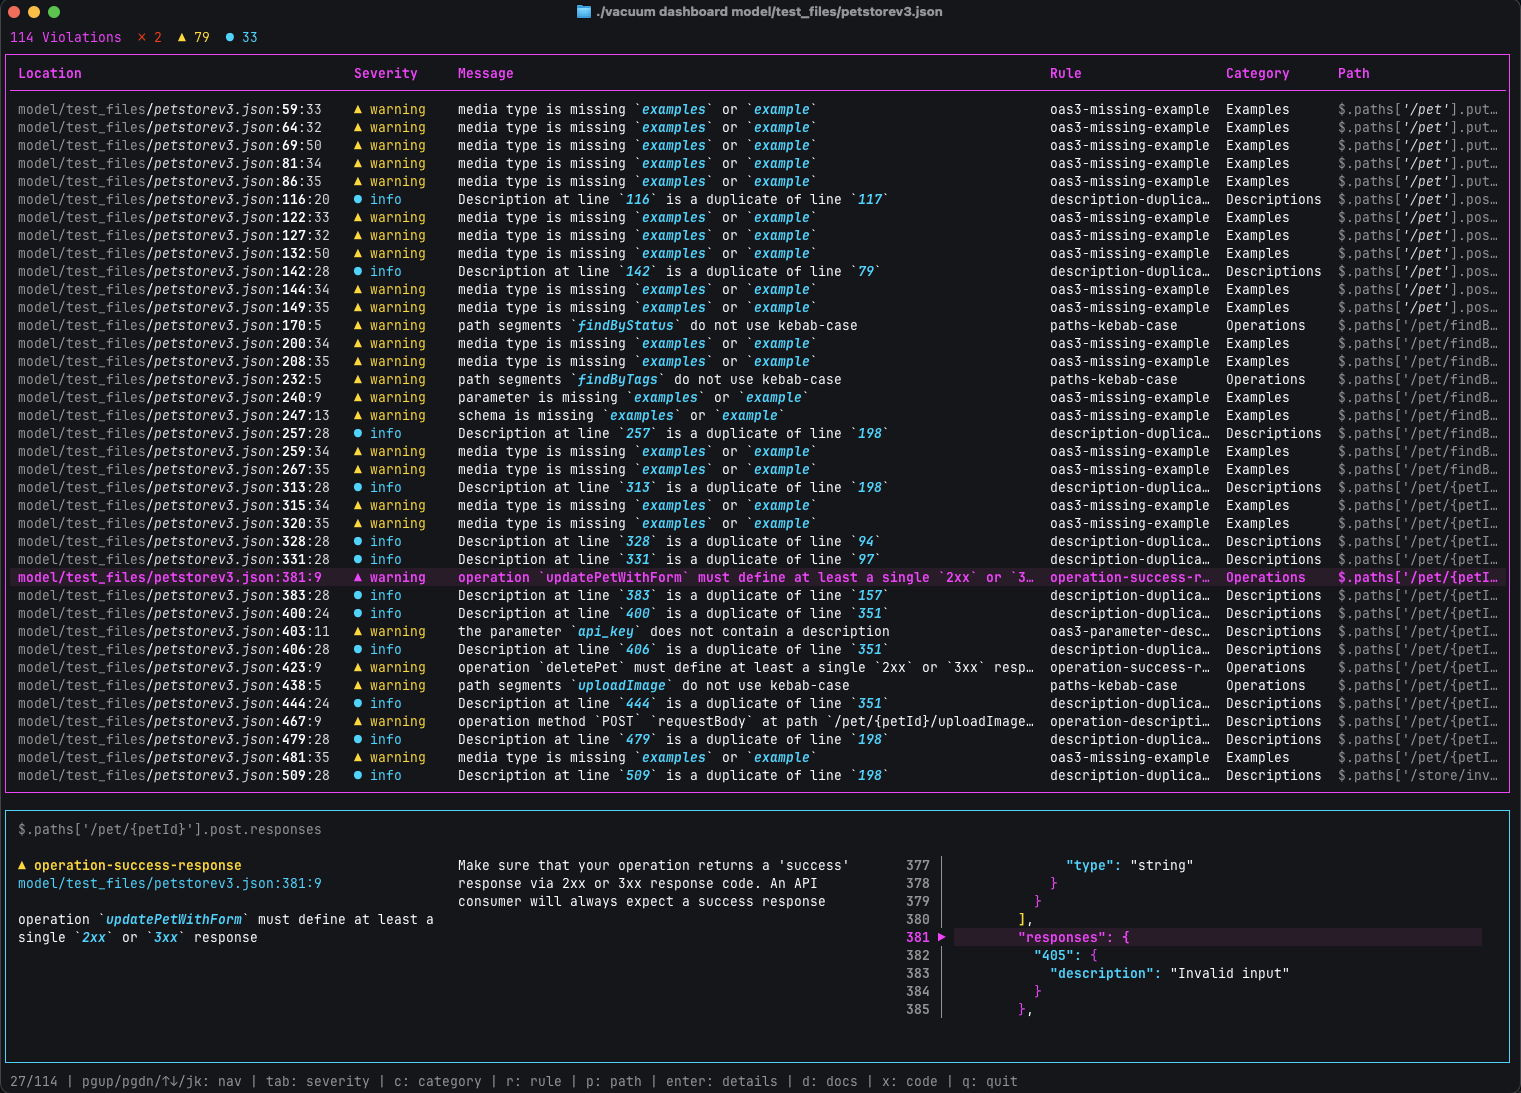The width and height of the screenshot is (1521, 1093).
Task: Click the path '$.paths['/store/inv…' cell
Action: (x=1418, y=776)
